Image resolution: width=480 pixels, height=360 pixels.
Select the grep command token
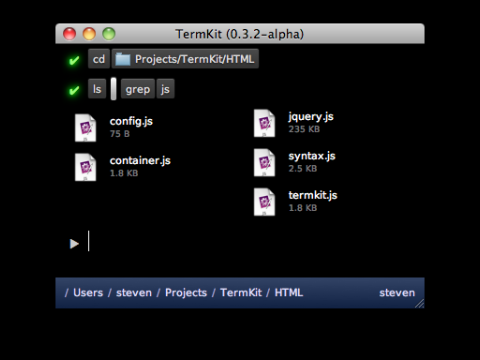pos(138,89)
